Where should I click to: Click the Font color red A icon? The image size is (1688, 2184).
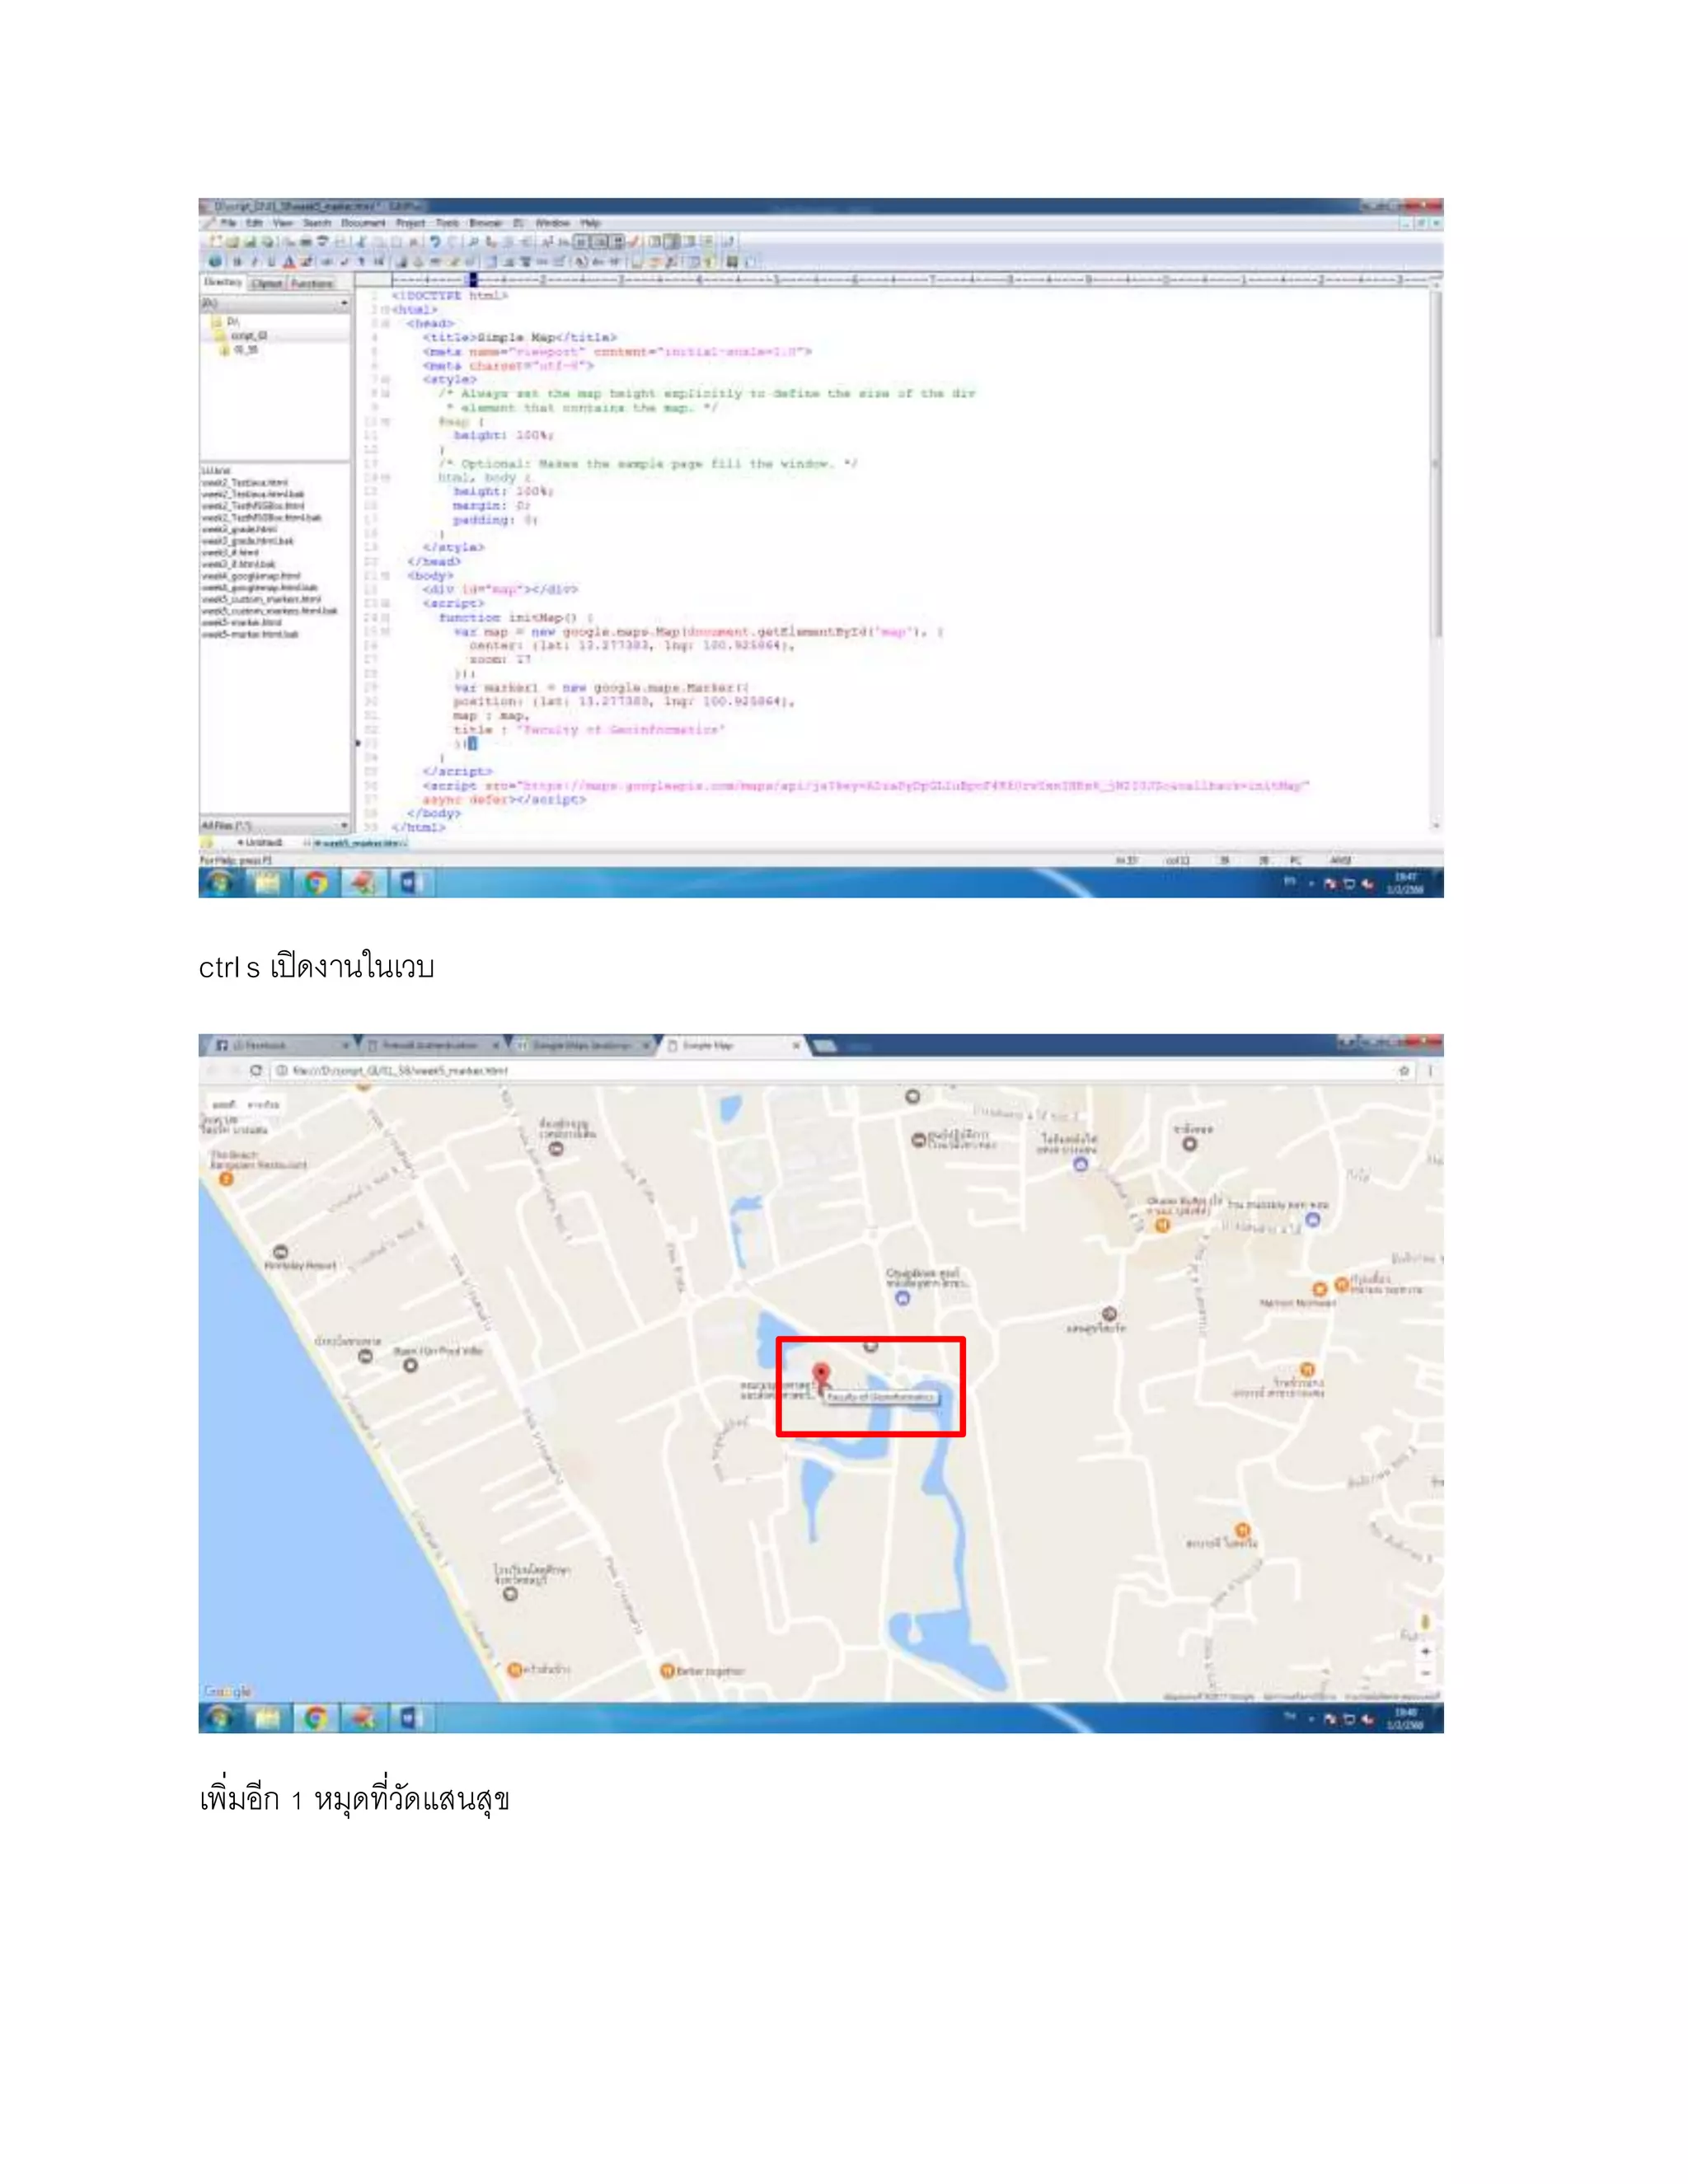(x=289, y=262)
